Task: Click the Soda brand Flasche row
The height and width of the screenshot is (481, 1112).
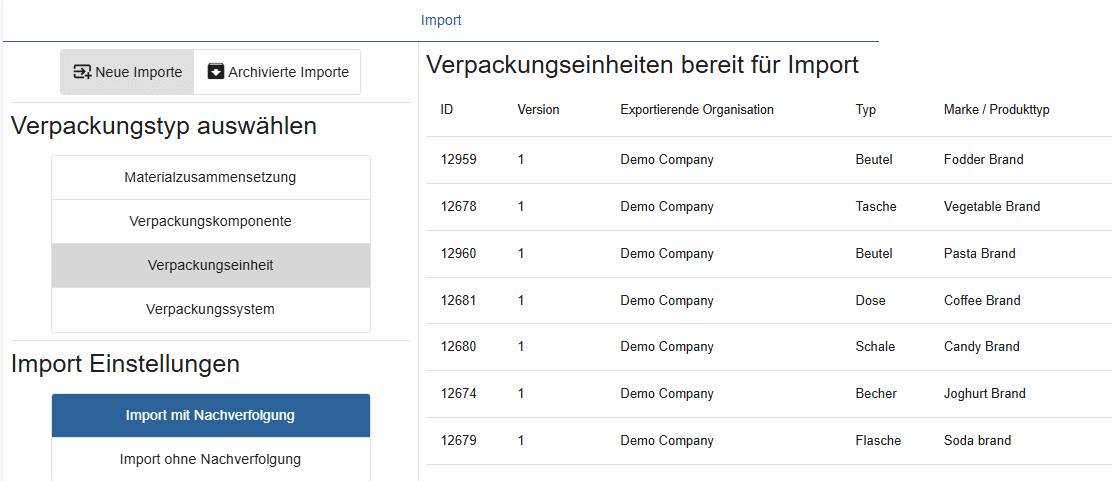Action: 767,441
